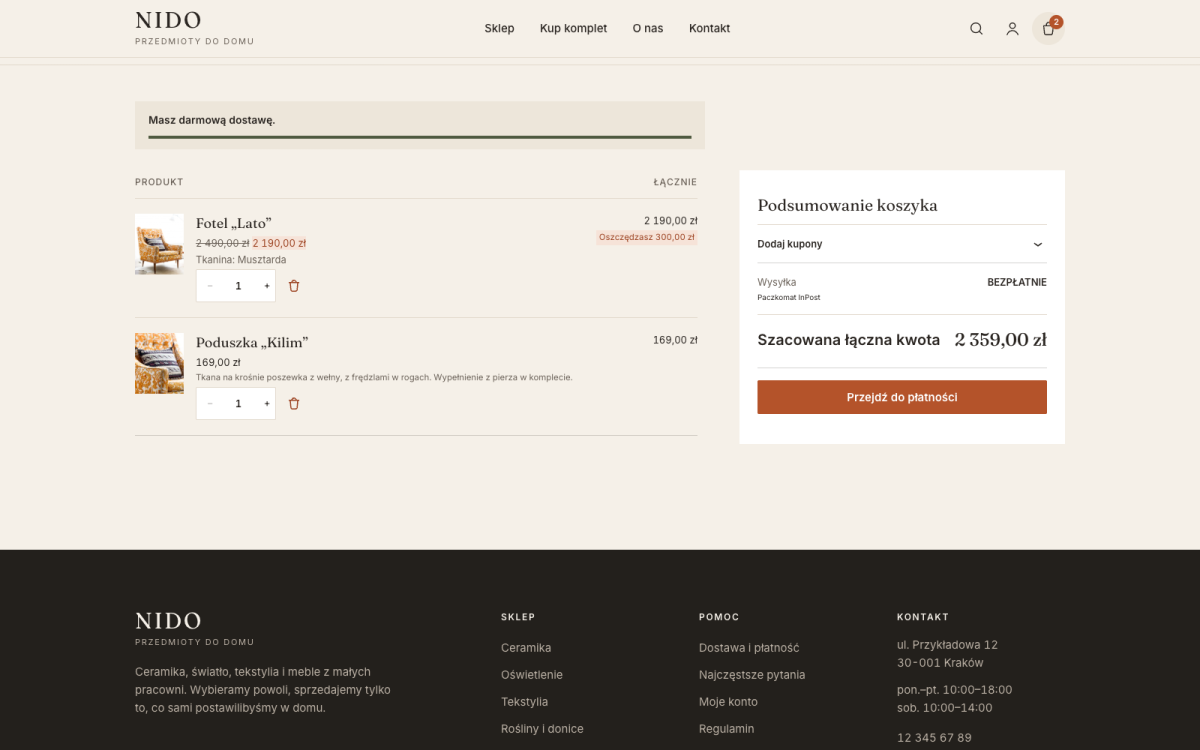The image size is (1200, 750).
Task: Click the Masz darmową dostawę notice text
Action: click(x=212, y=120)
